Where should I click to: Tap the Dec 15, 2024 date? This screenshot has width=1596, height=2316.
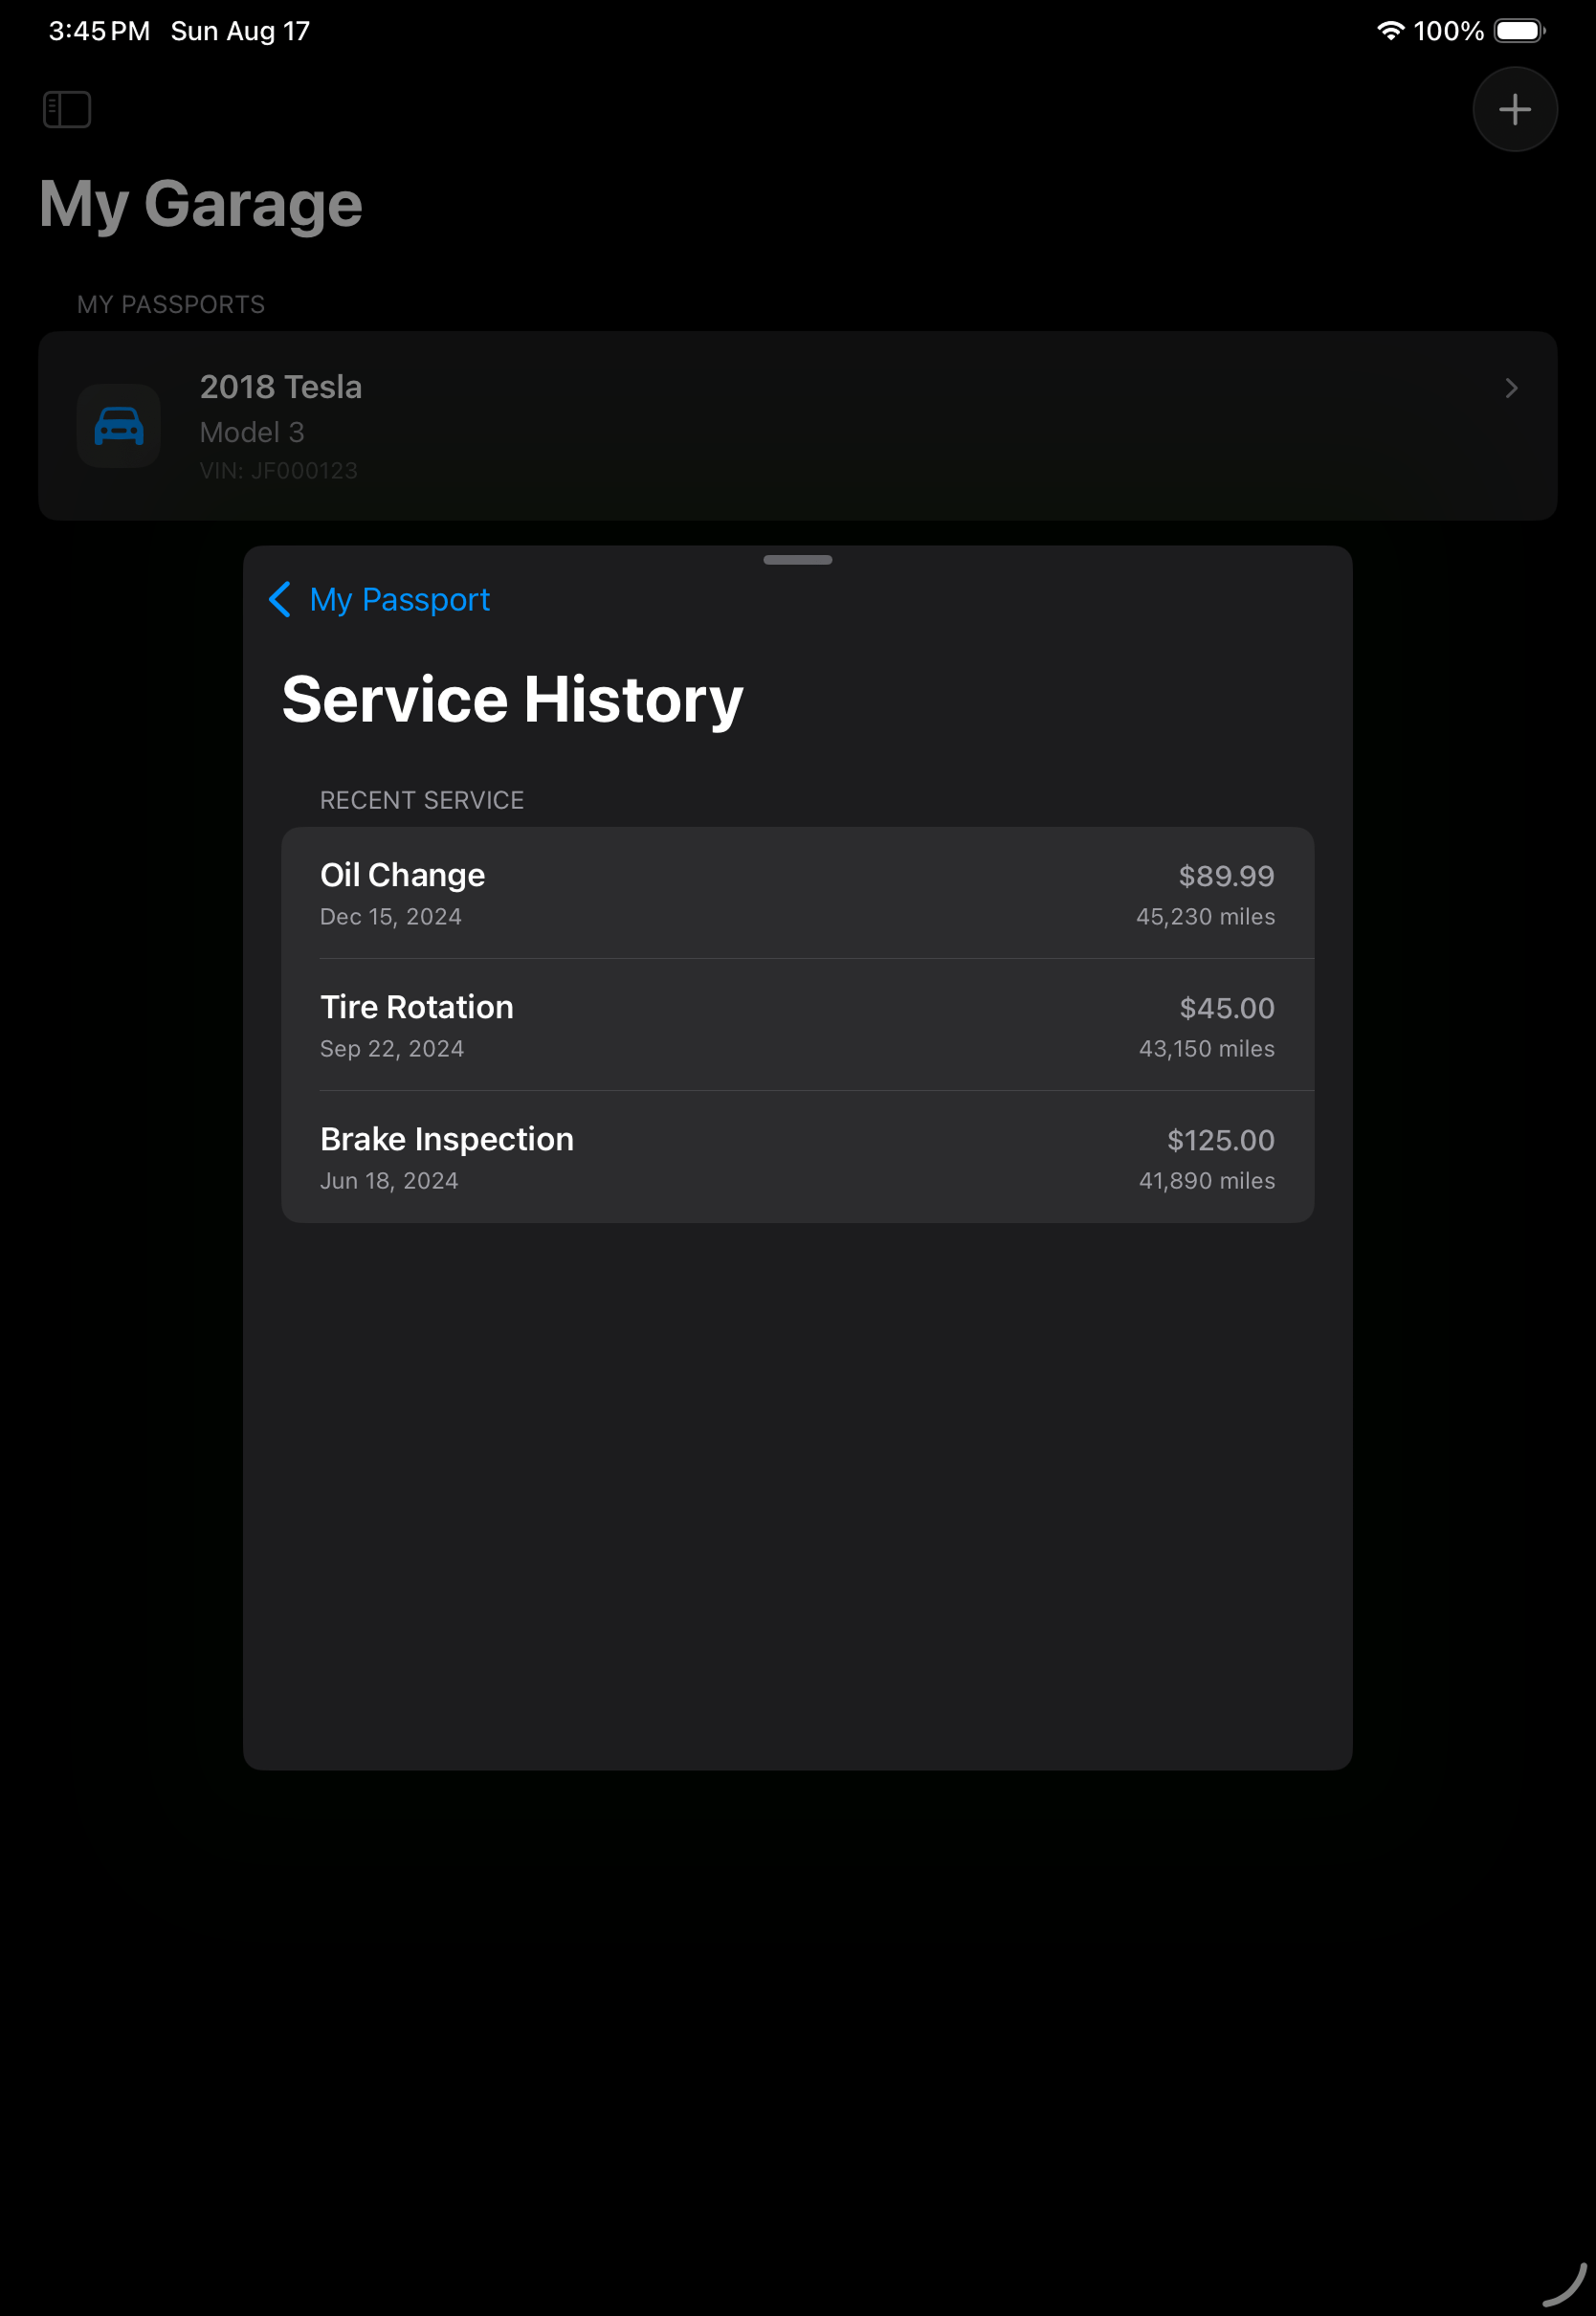click(391, 917)
